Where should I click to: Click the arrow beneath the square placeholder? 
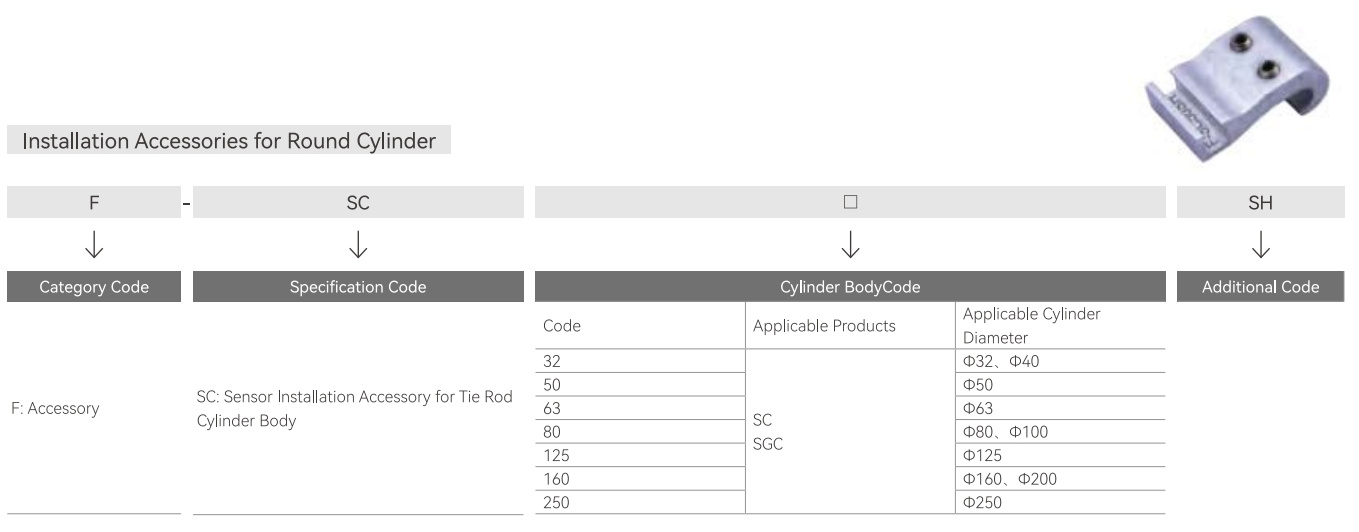pos(850,243)
